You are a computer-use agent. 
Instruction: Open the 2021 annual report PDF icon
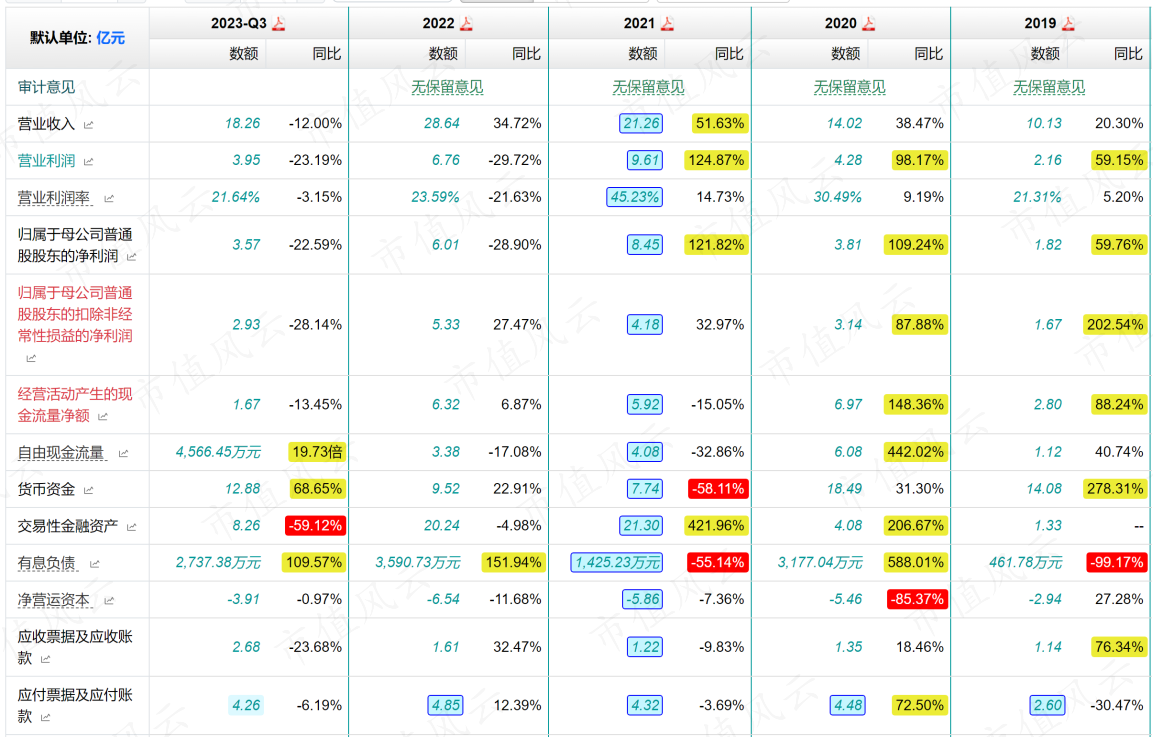(667, 24)
